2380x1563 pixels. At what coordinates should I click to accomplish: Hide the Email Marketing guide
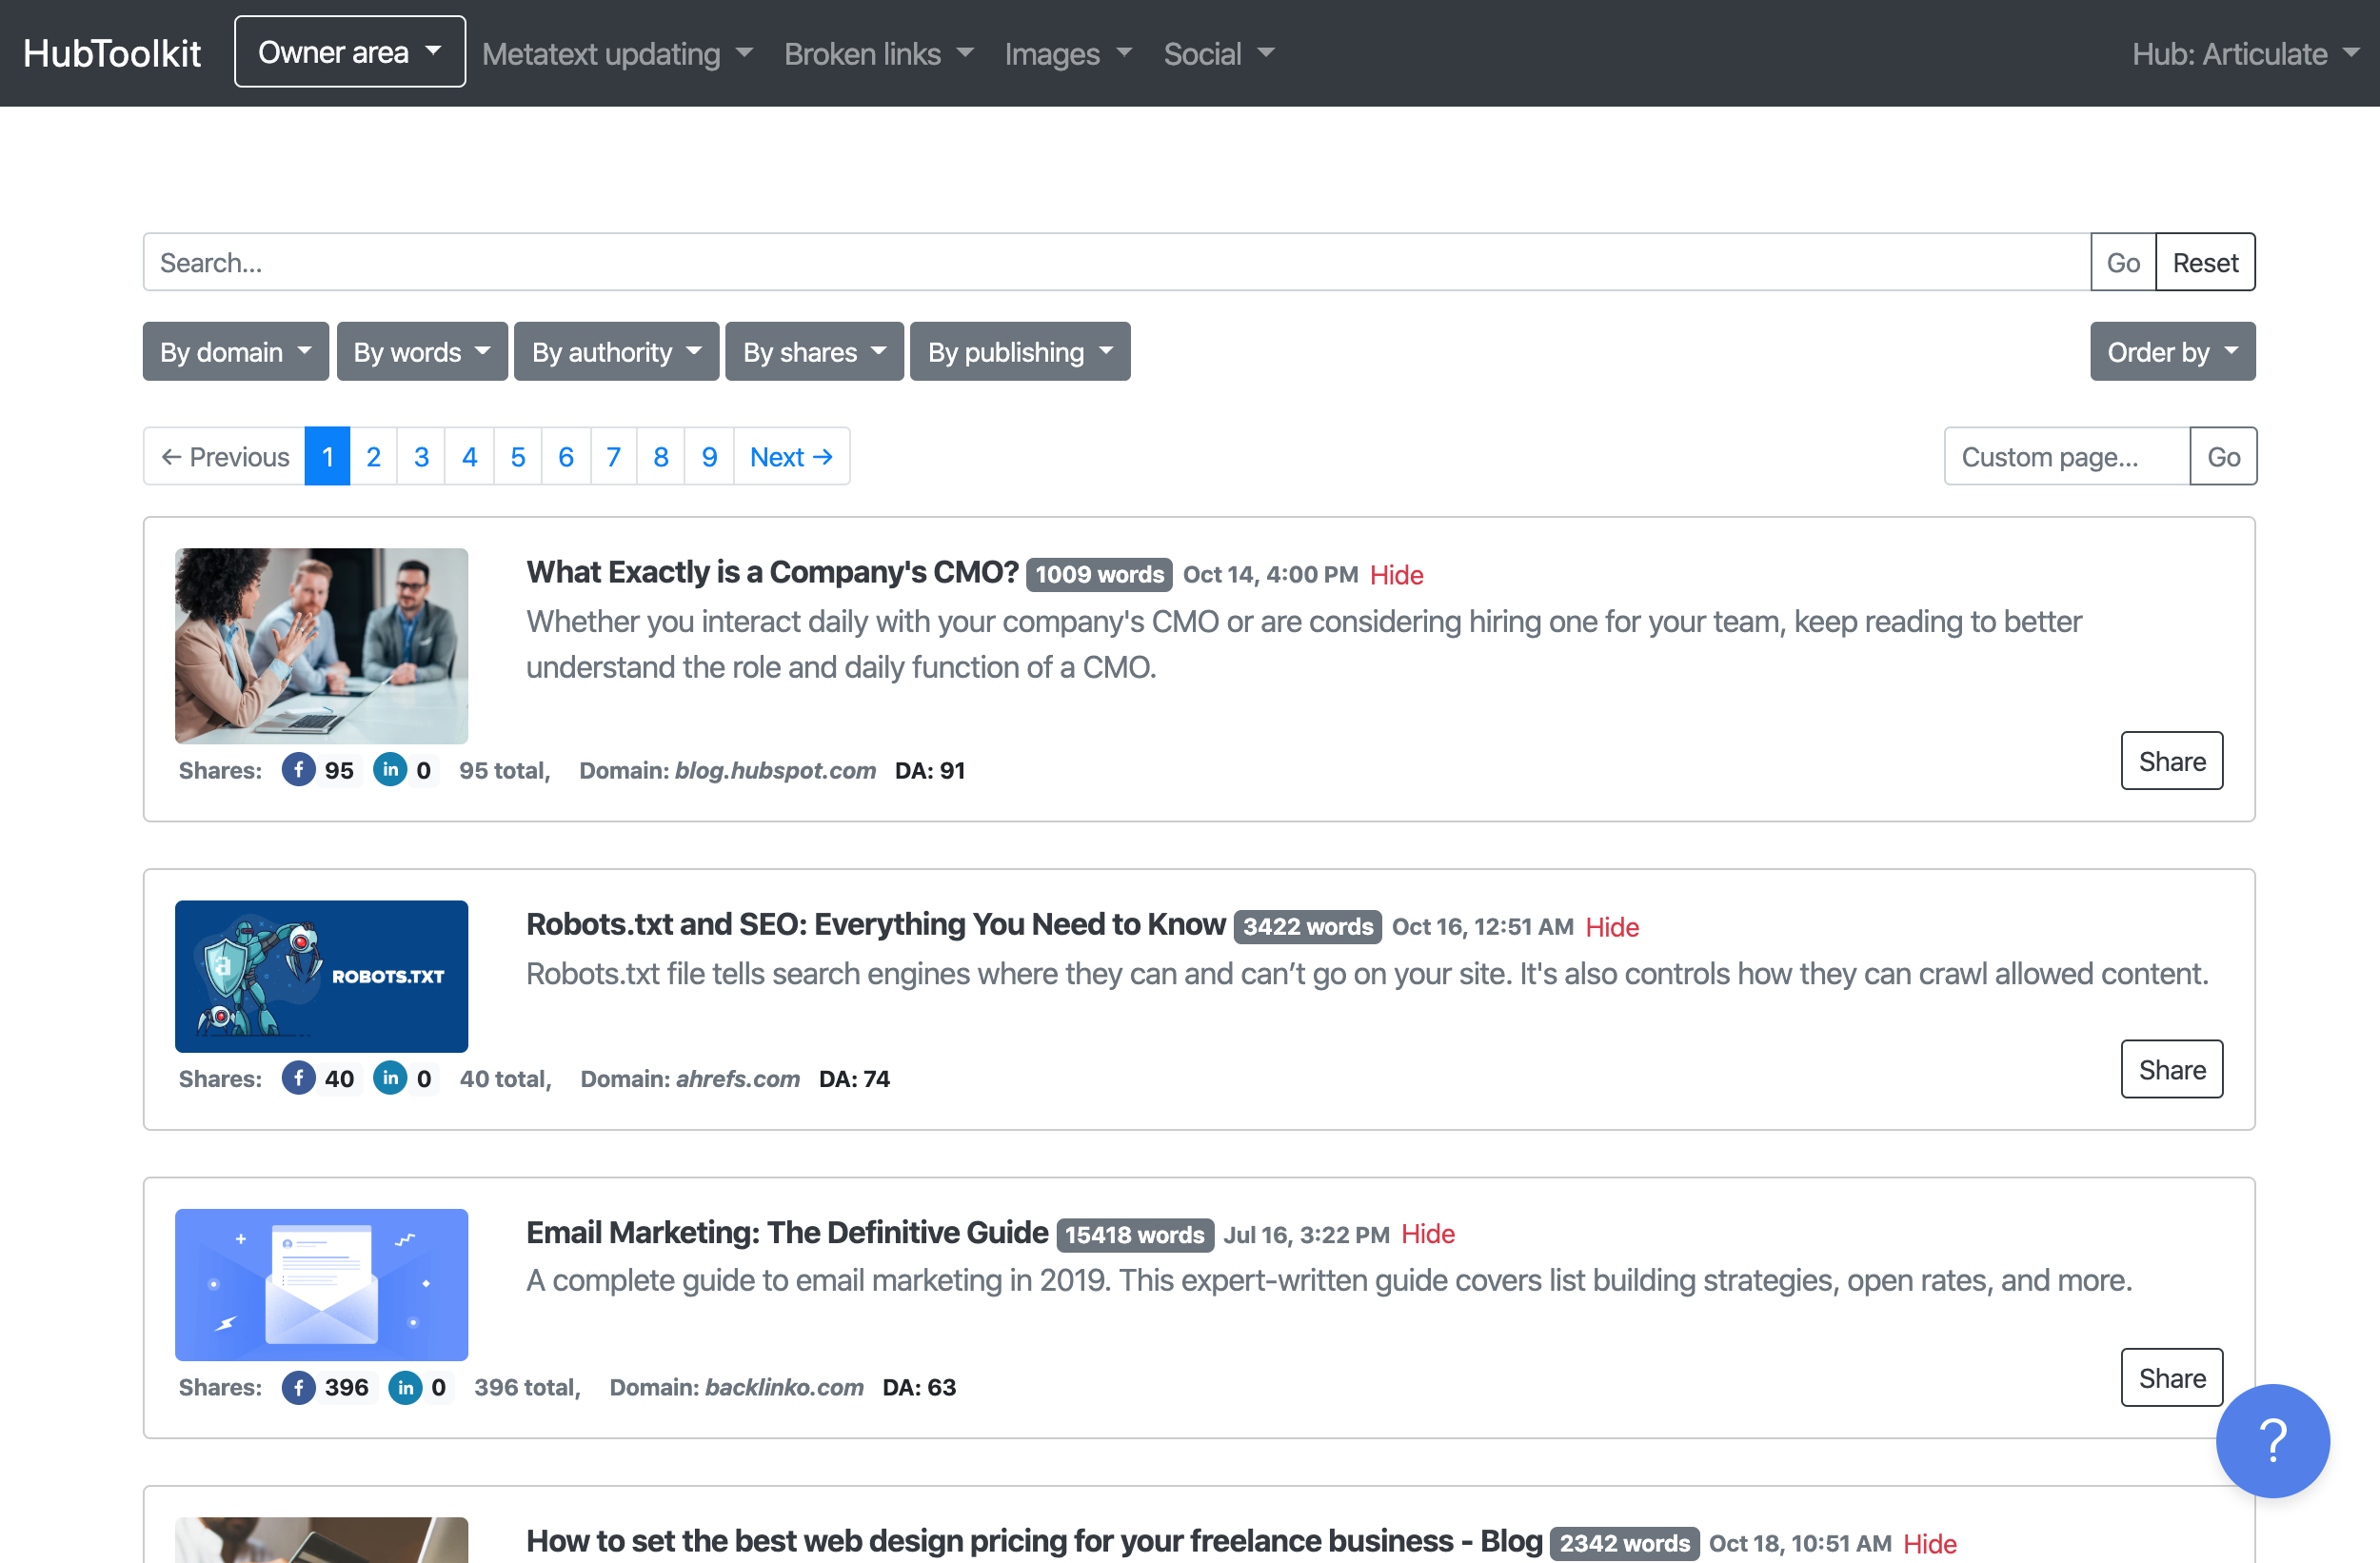click(1427, 1234)
